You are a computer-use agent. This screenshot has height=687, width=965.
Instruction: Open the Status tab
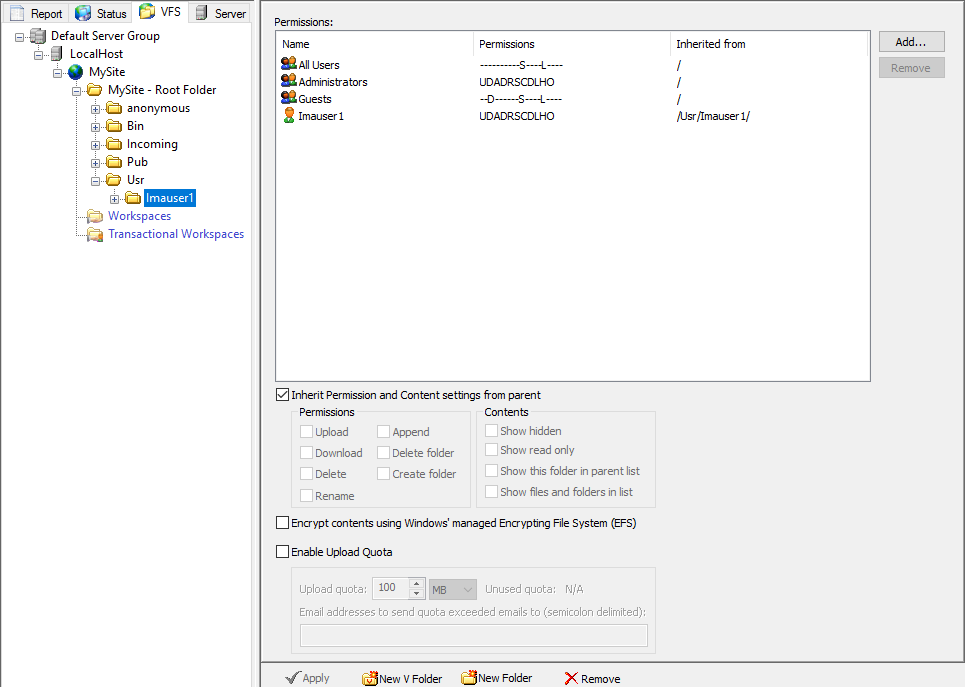pos(102,13)
